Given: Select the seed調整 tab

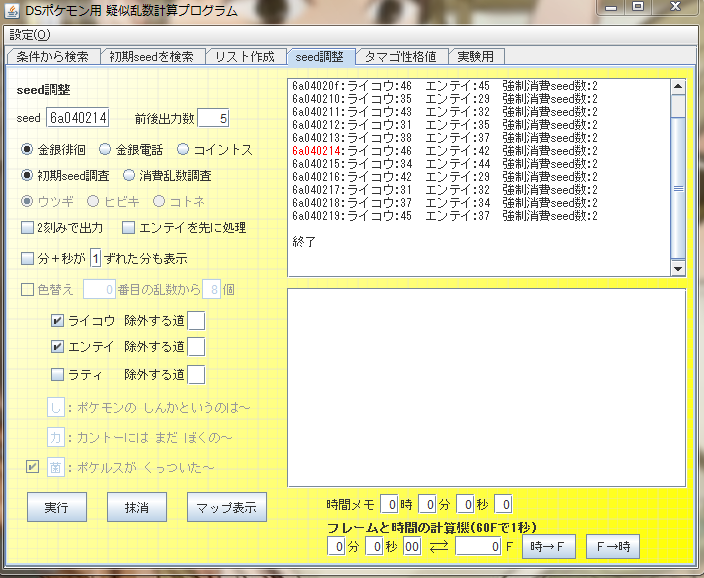Looking at the screenshot, I should (320, 57).
